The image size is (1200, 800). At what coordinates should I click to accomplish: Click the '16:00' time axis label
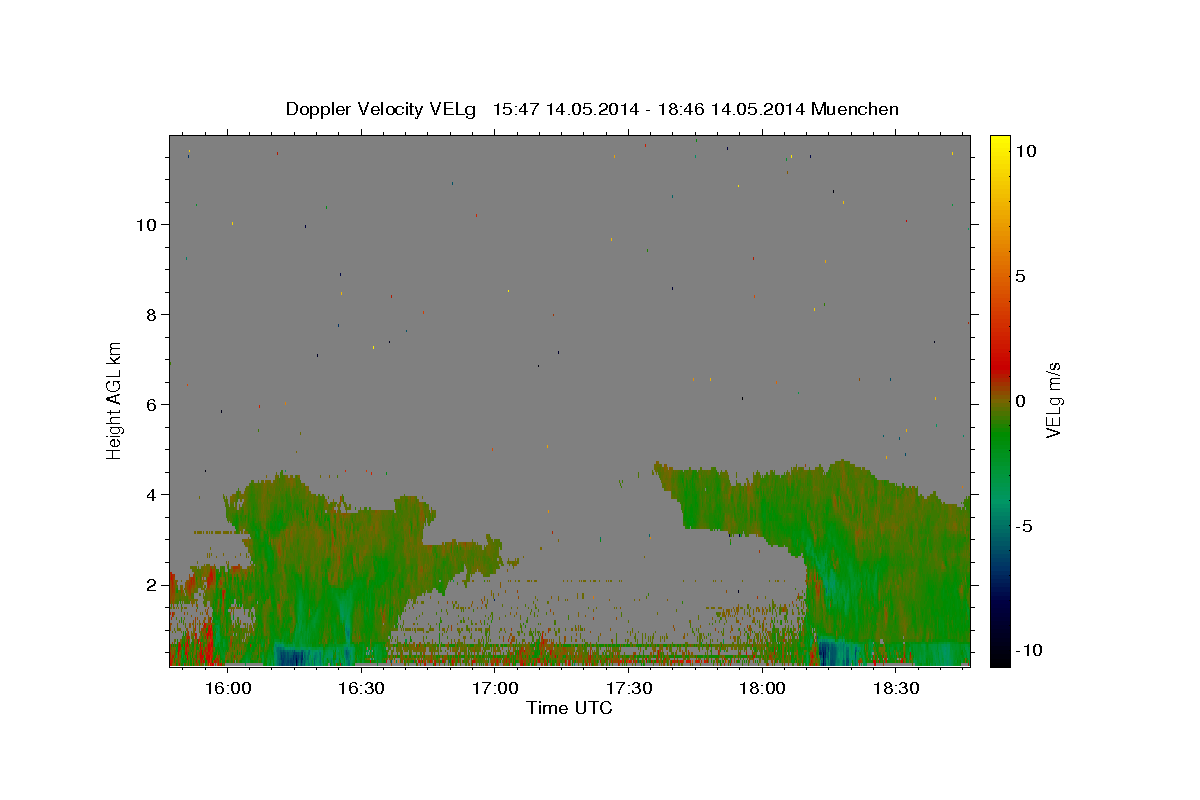(x=228, y=689)
